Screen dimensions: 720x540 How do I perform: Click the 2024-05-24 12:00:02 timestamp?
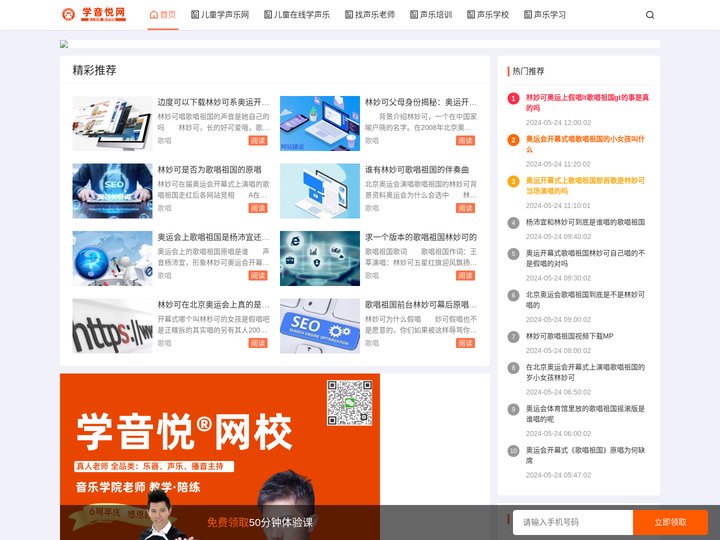tap(558, 123)
